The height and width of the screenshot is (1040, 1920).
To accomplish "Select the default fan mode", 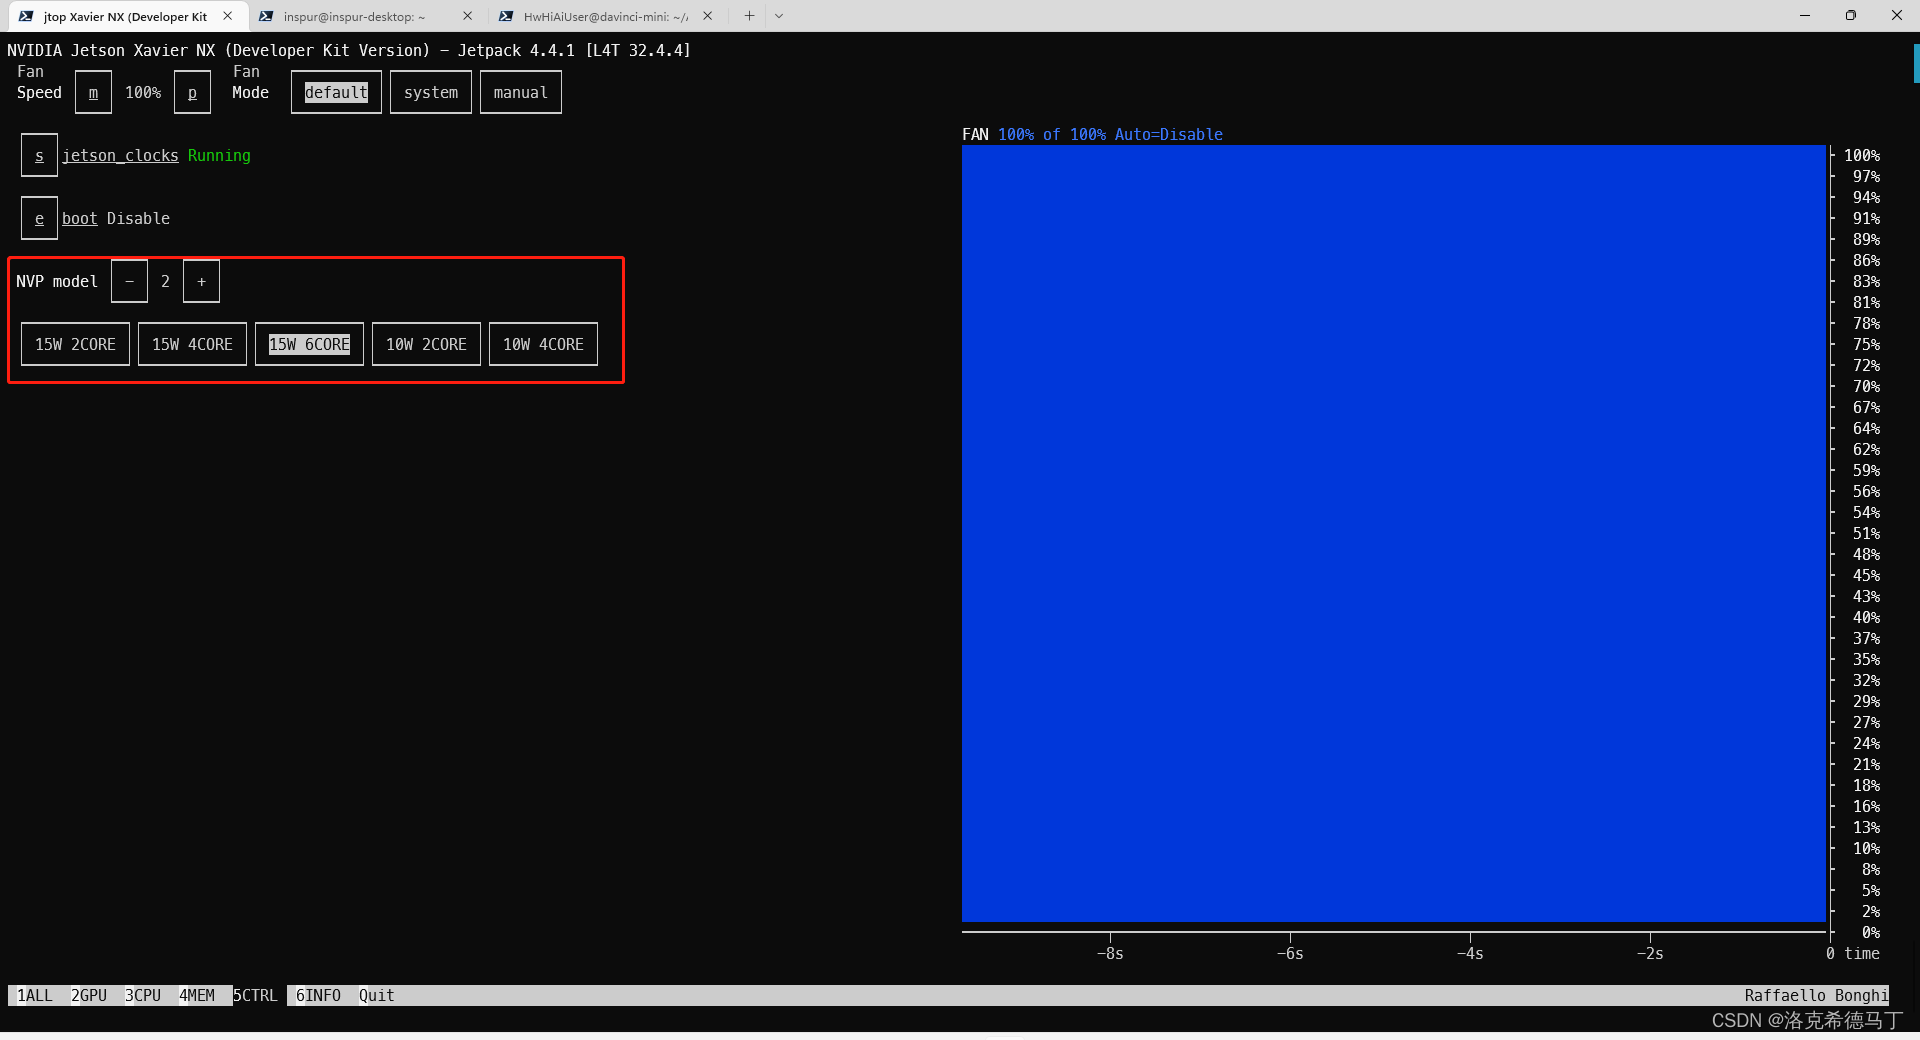I will pyautogui.click(x=336, y=93).
